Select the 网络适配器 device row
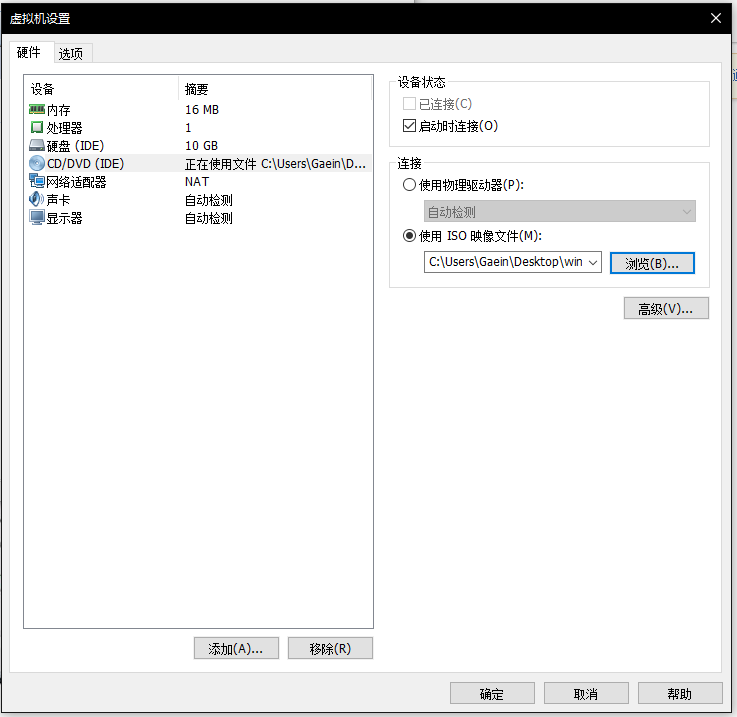This screenshot has height=717, width=737. [x=198, y=181]
